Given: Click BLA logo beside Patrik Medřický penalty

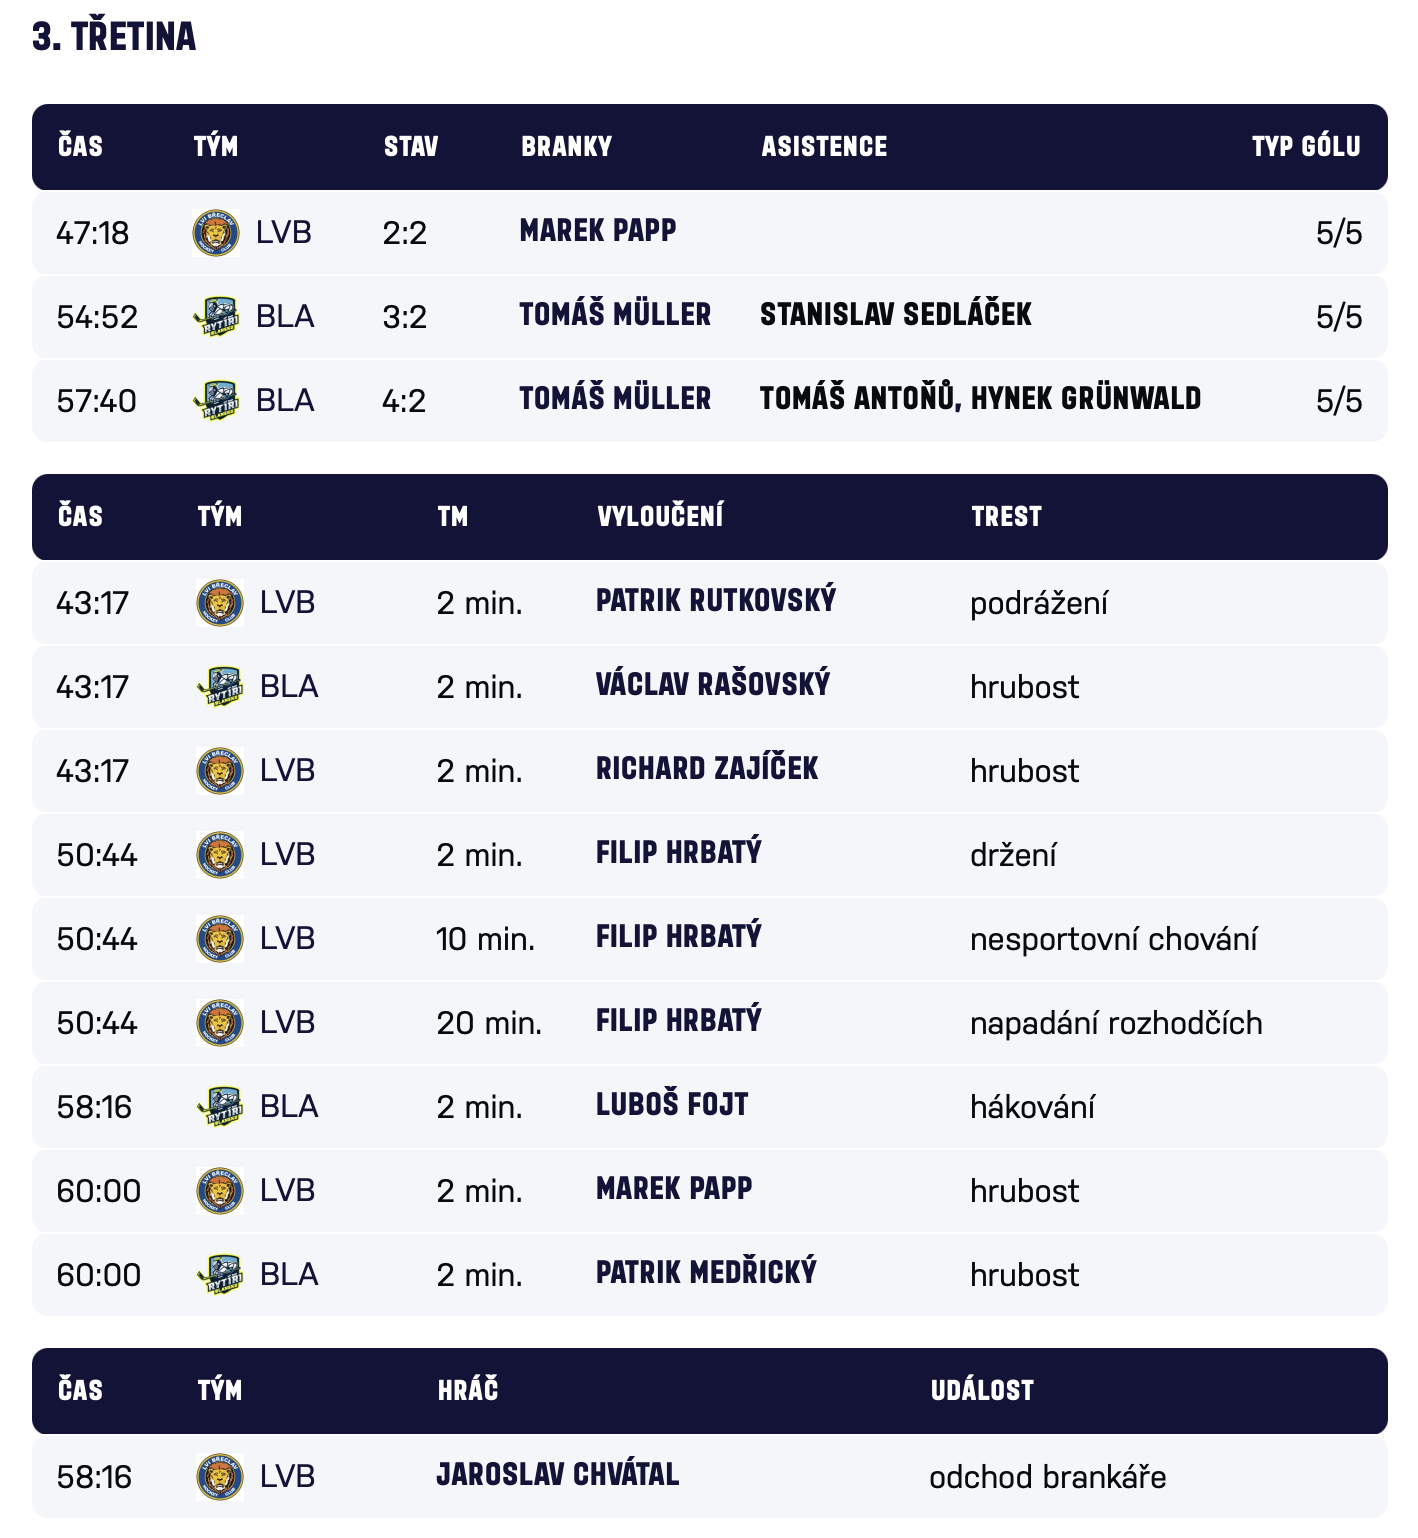Looking at the screenshot, I should (x=220, y=1275).
